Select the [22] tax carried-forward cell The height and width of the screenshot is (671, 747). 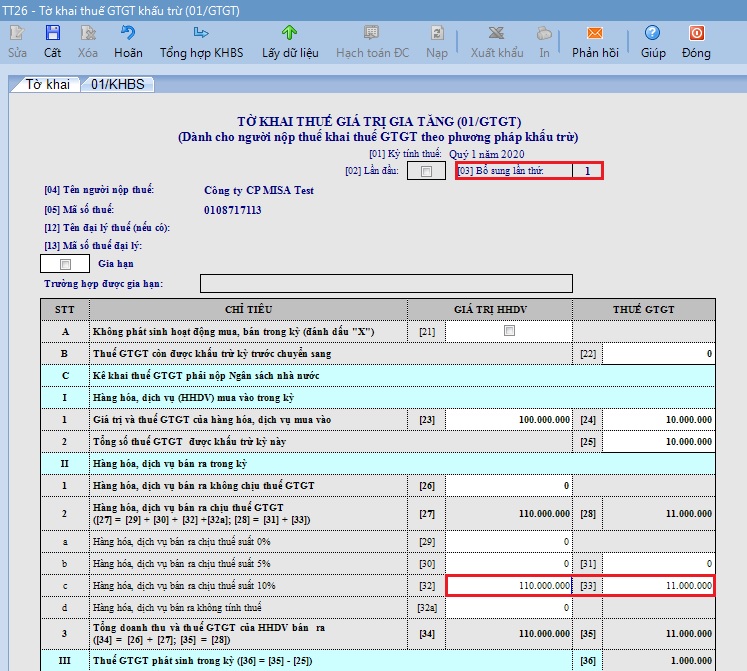658,354
